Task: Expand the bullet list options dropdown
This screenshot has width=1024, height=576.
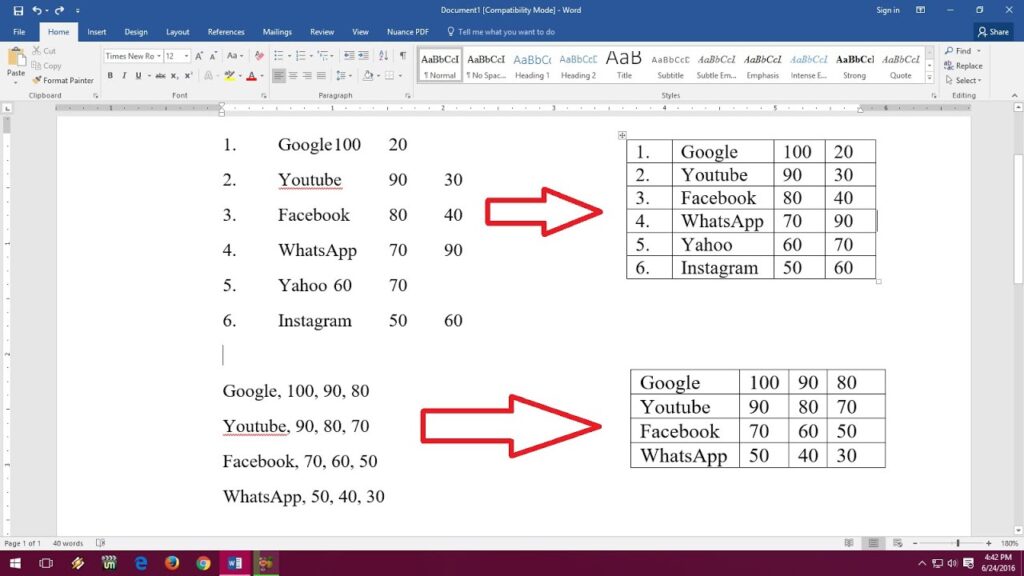Action: tap(289, 56)
